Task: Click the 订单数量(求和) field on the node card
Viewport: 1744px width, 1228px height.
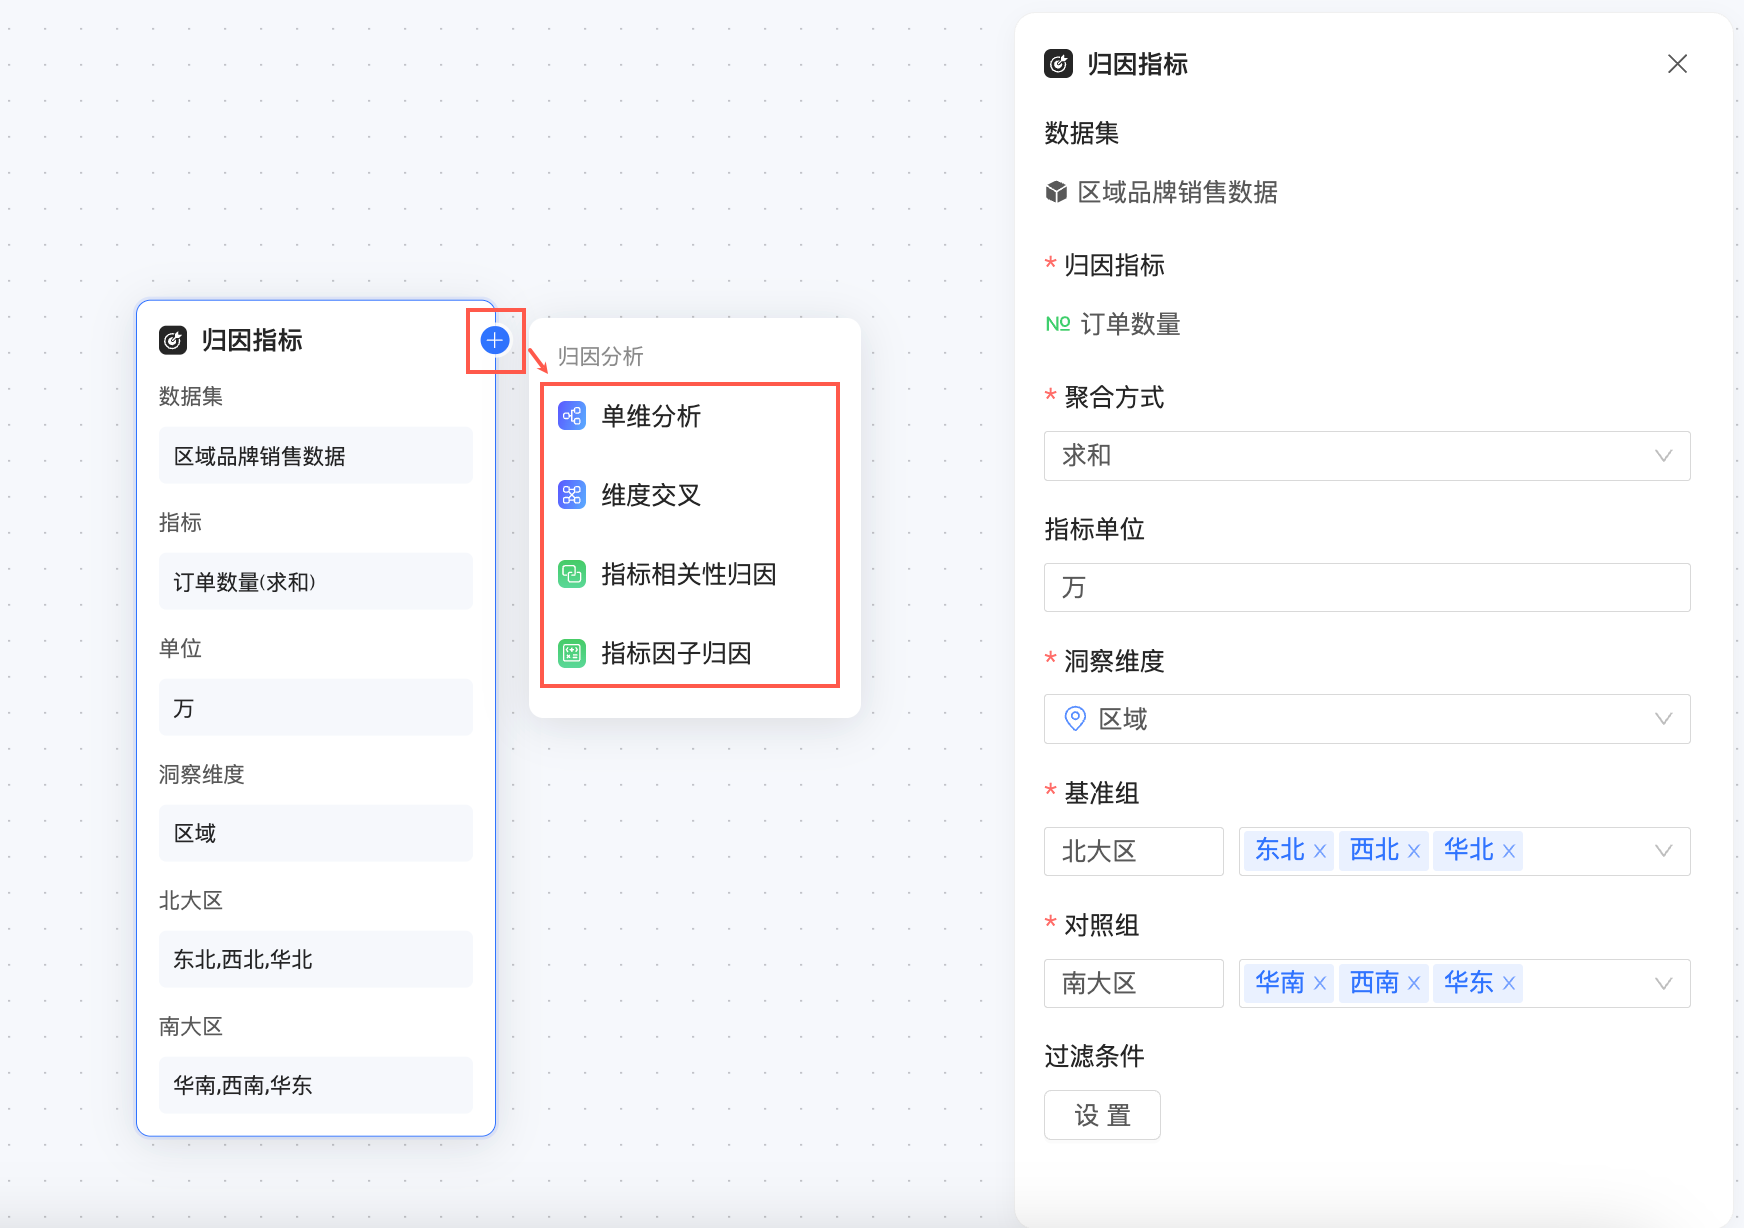Action: coord(316,582)
